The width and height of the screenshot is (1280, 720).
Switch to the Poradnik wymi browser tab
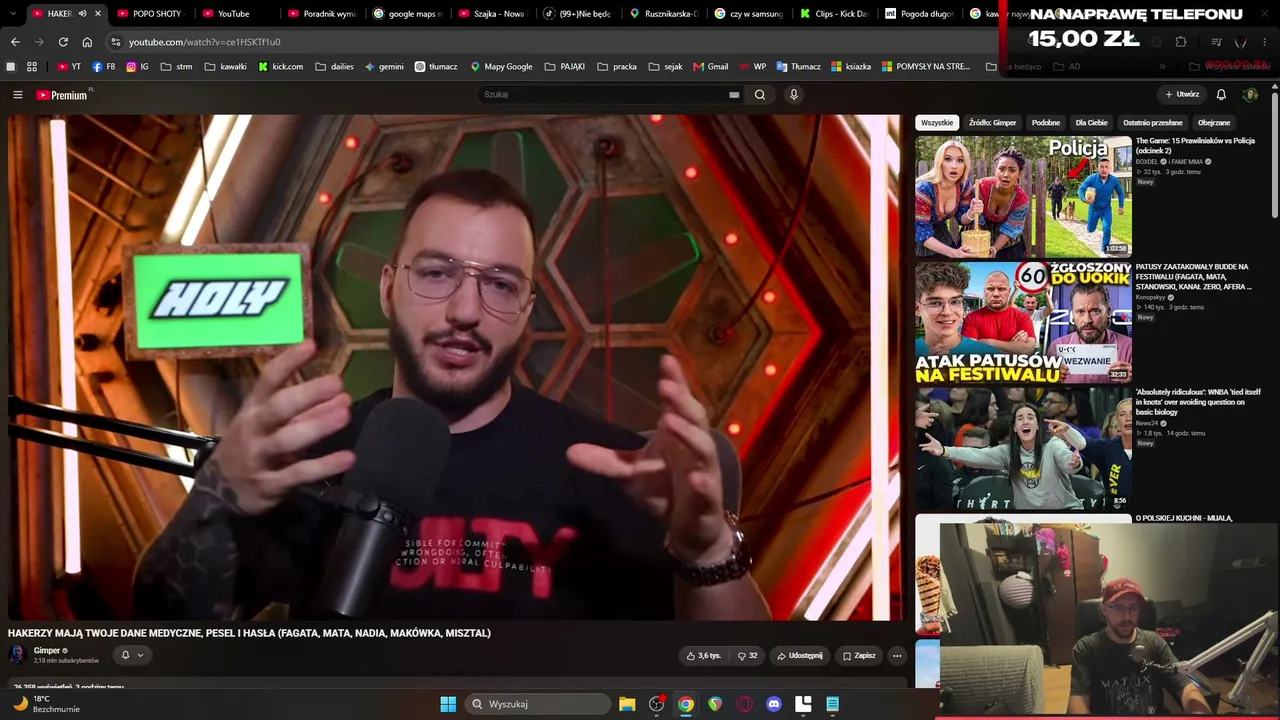[x=321, y=14]
